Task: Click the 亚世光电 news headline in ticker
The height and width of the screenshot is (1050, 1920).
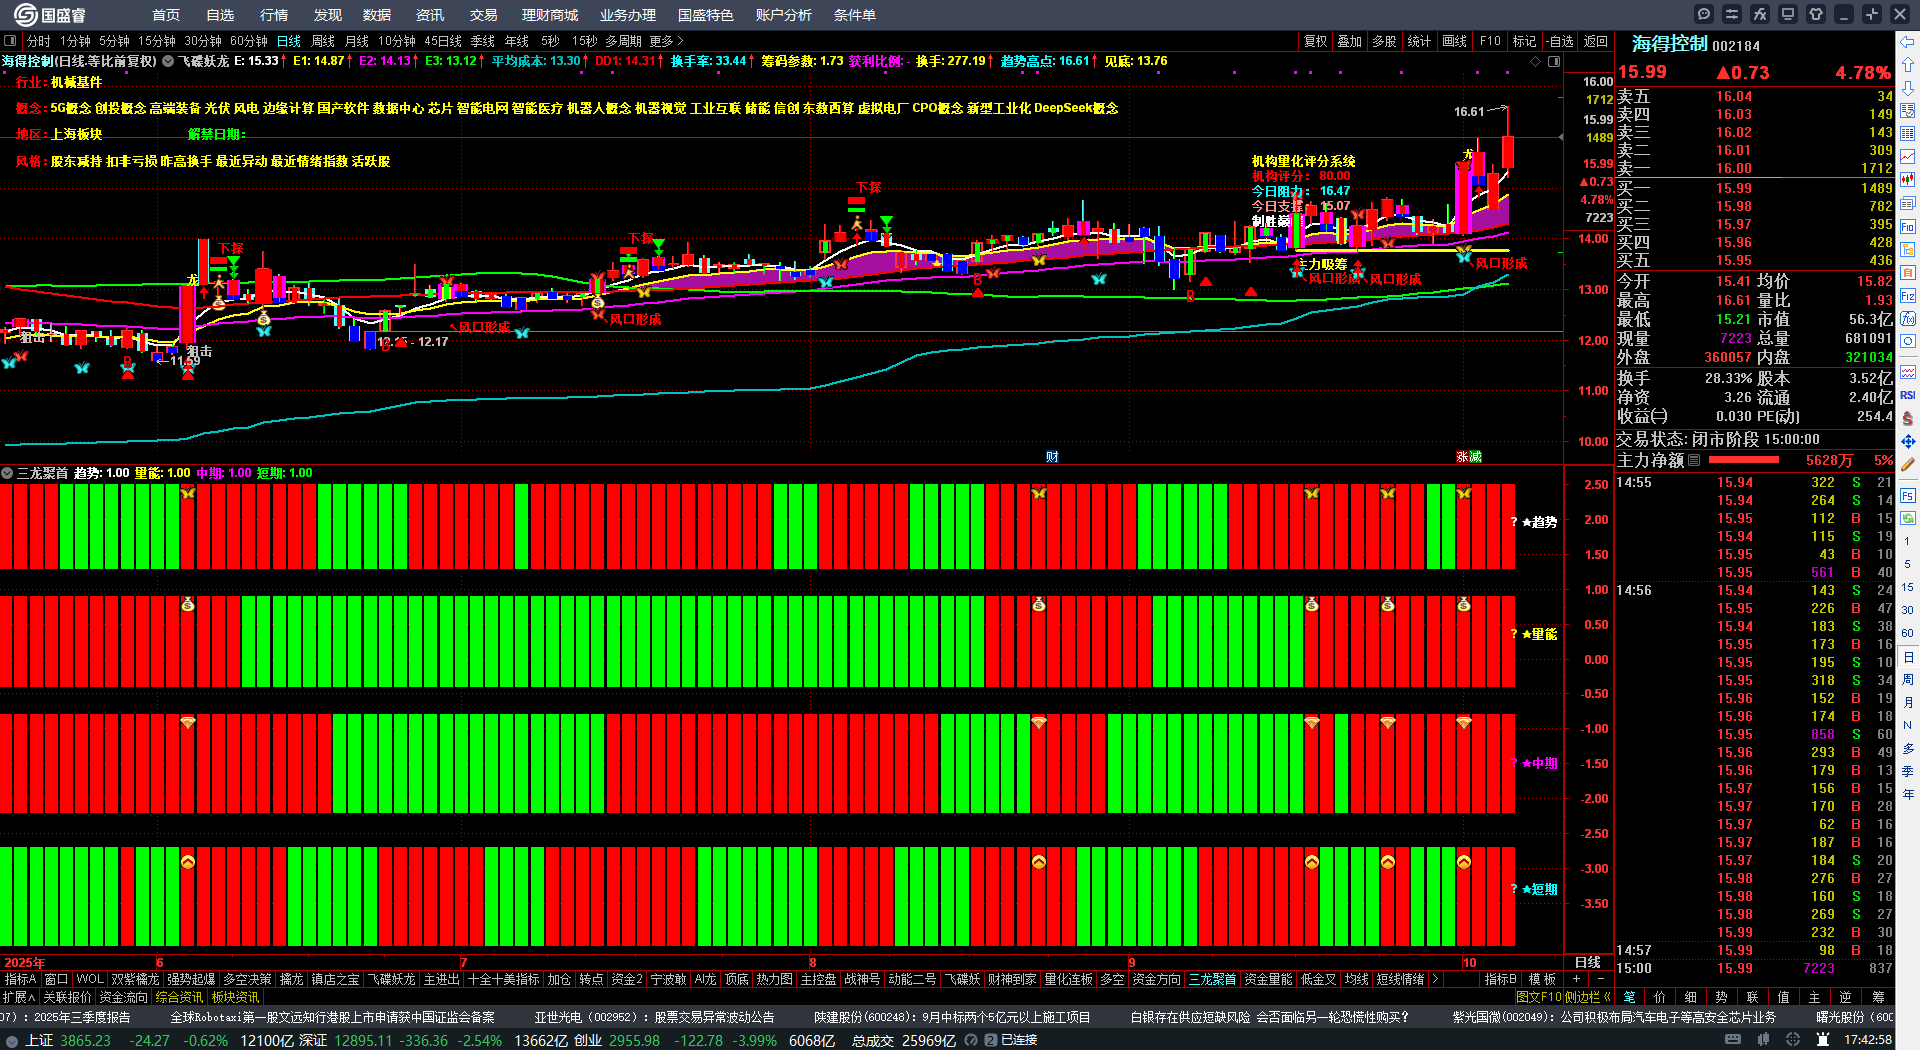Action: (654, 1017)
